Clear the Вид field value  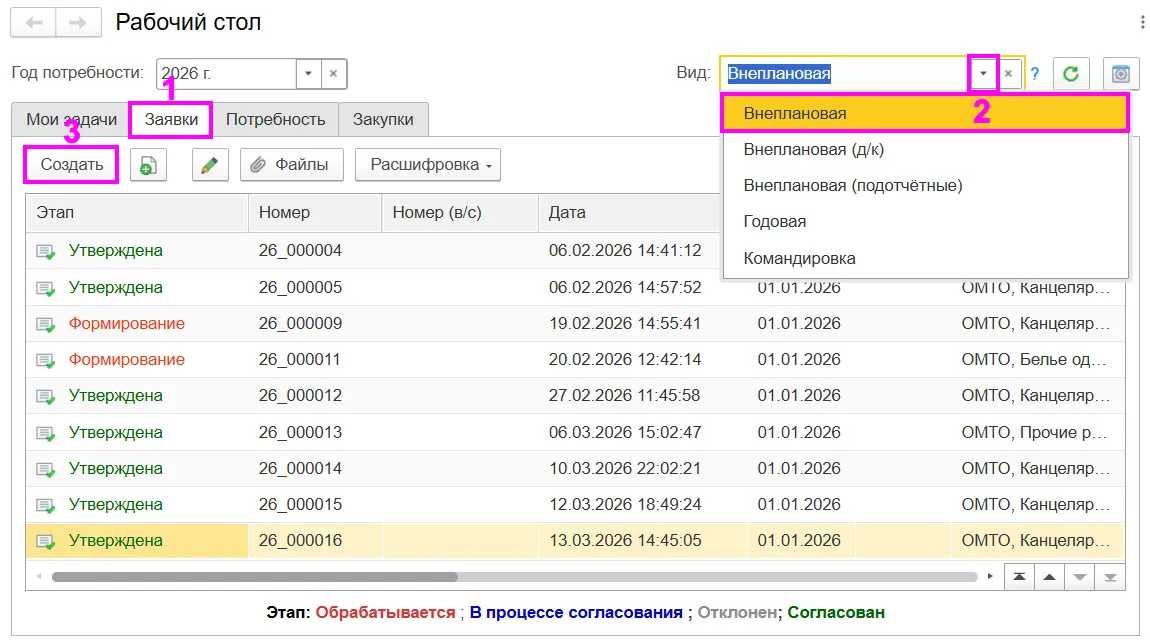[1008, 73]
